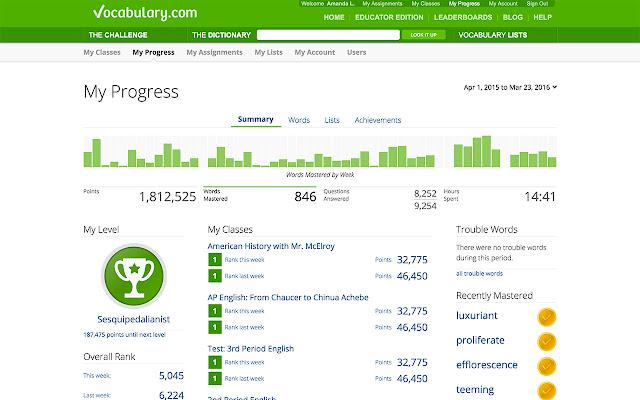Click the Look It Up button

424,35
